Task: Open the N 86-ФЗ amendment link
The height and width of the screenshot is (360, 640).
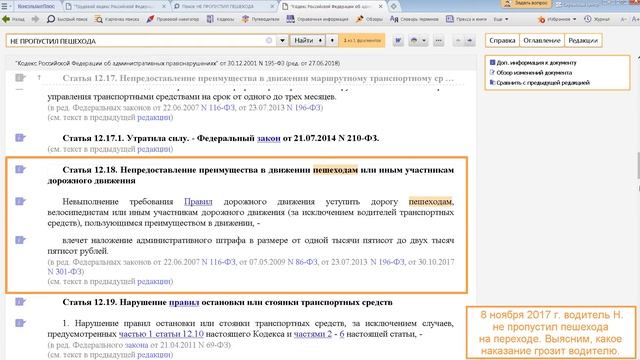Action: click(302, 262)
